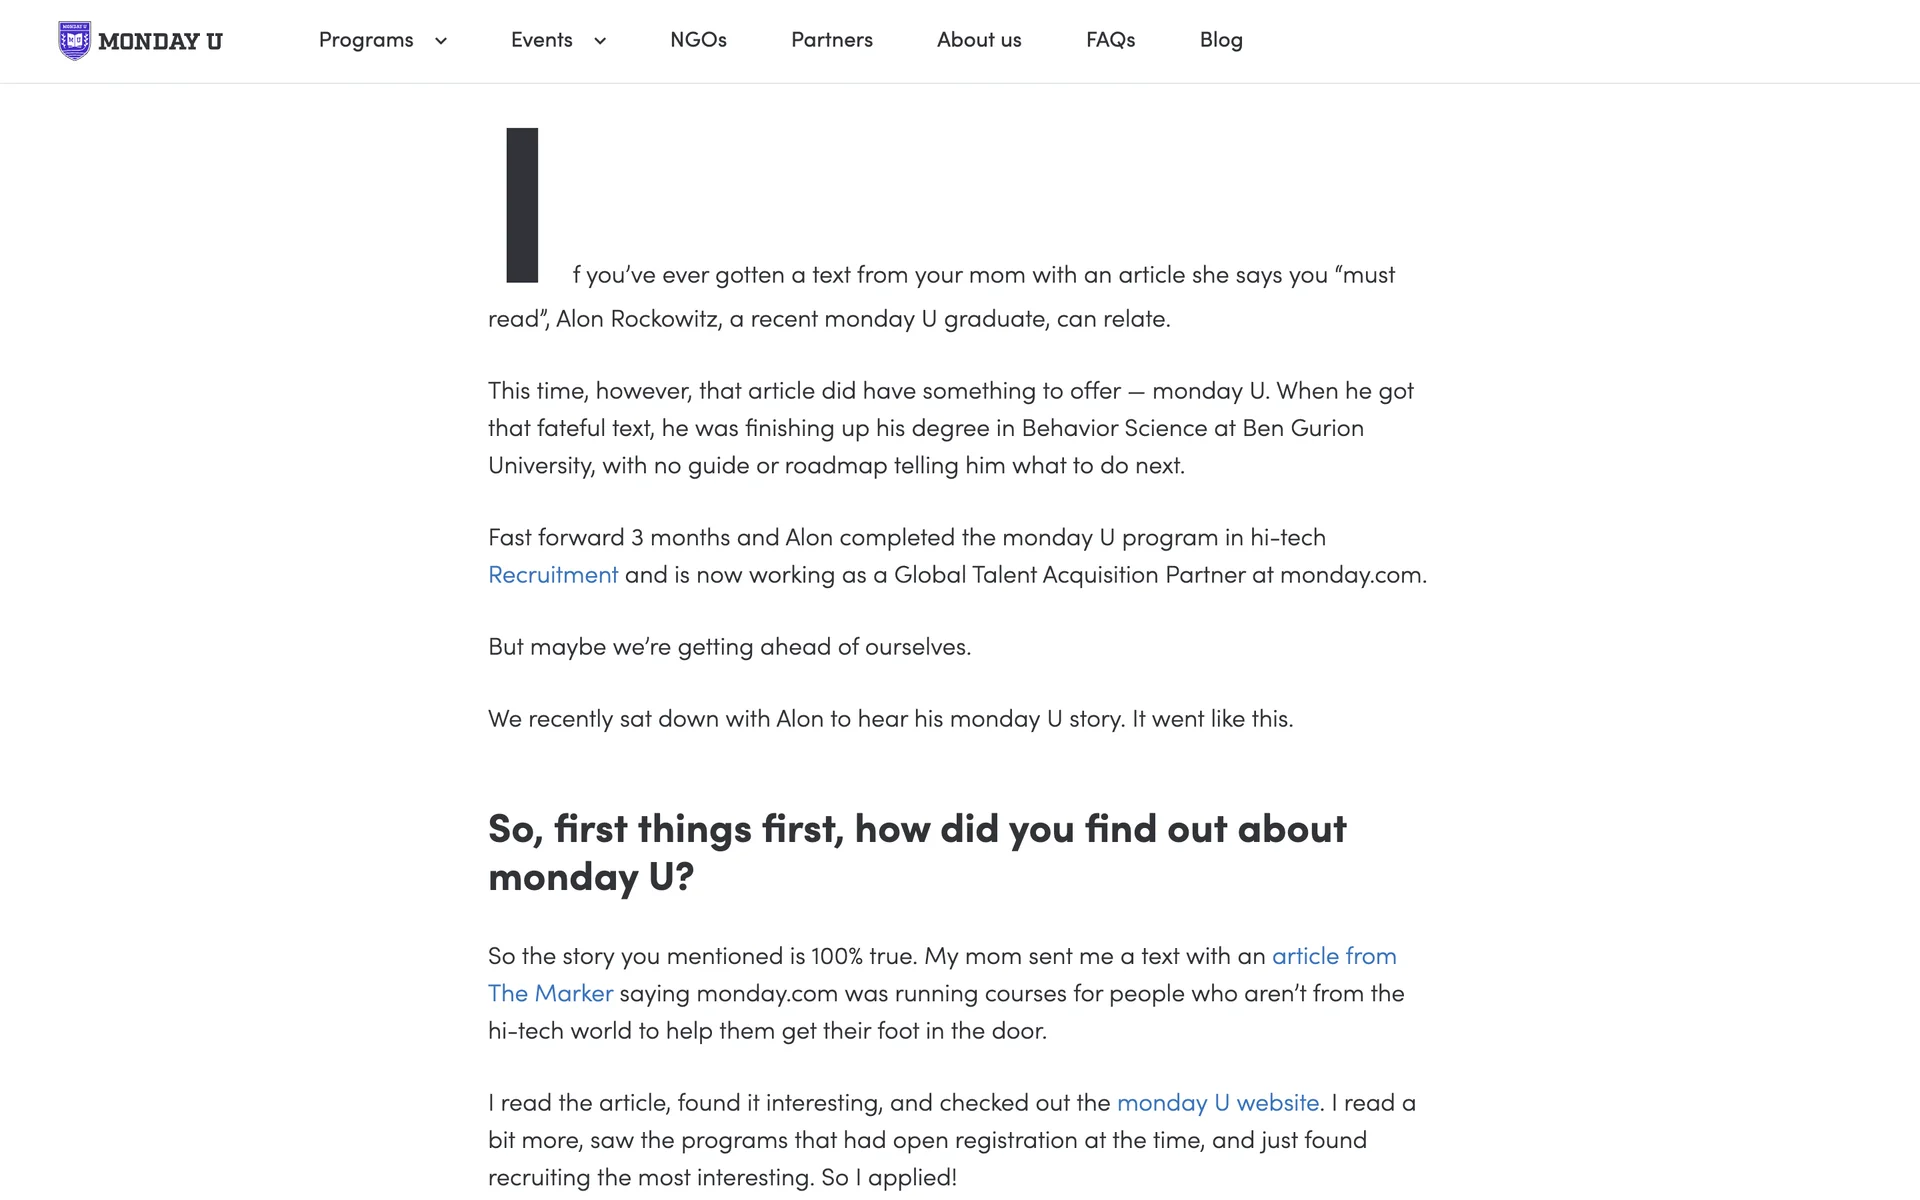Click the monday U shield logo icon
Viewport: 1920px width, 1200px height.
(74, 41)
